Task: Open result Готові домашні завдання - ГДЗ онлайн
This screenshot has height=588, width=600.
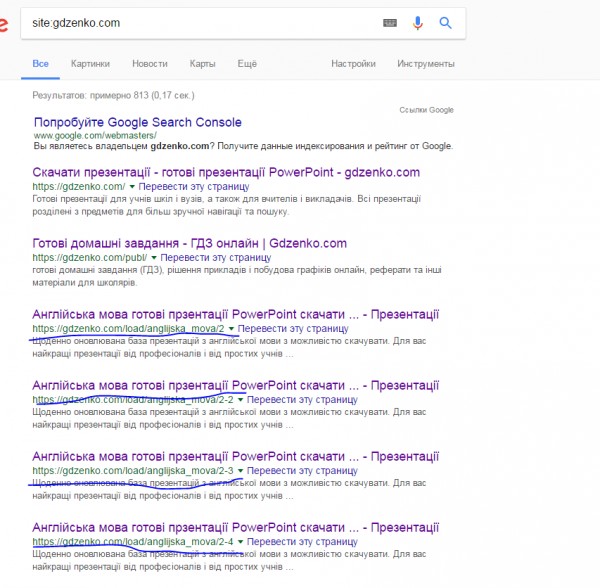Action: (189, 243)
